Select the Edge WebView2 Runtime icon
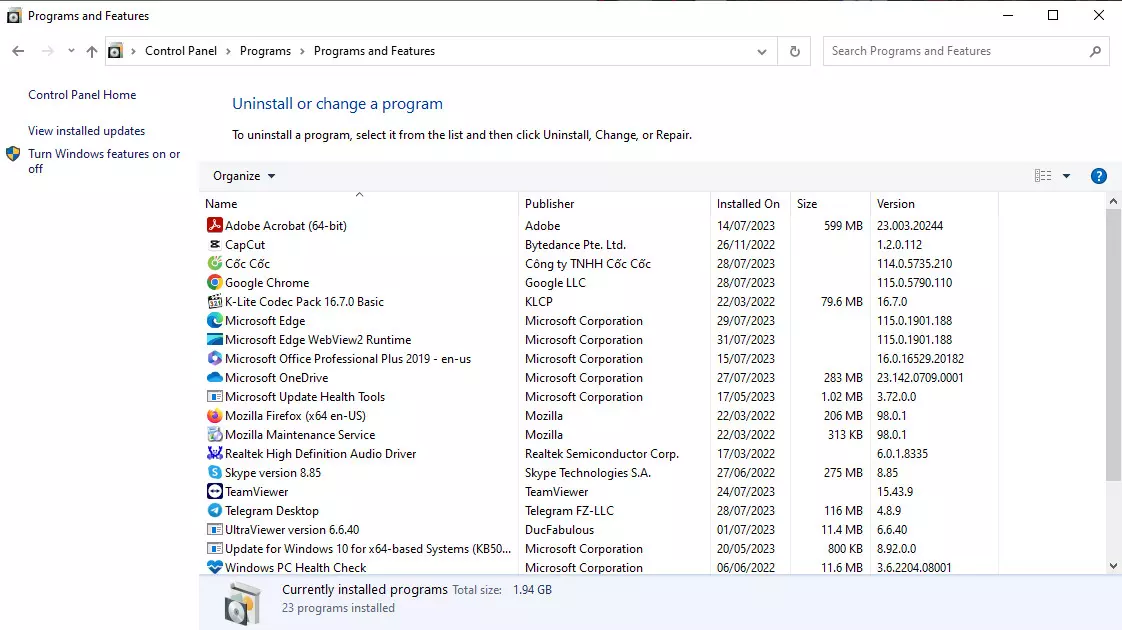Screen dimensions: 1122x630 coord(215,339)
